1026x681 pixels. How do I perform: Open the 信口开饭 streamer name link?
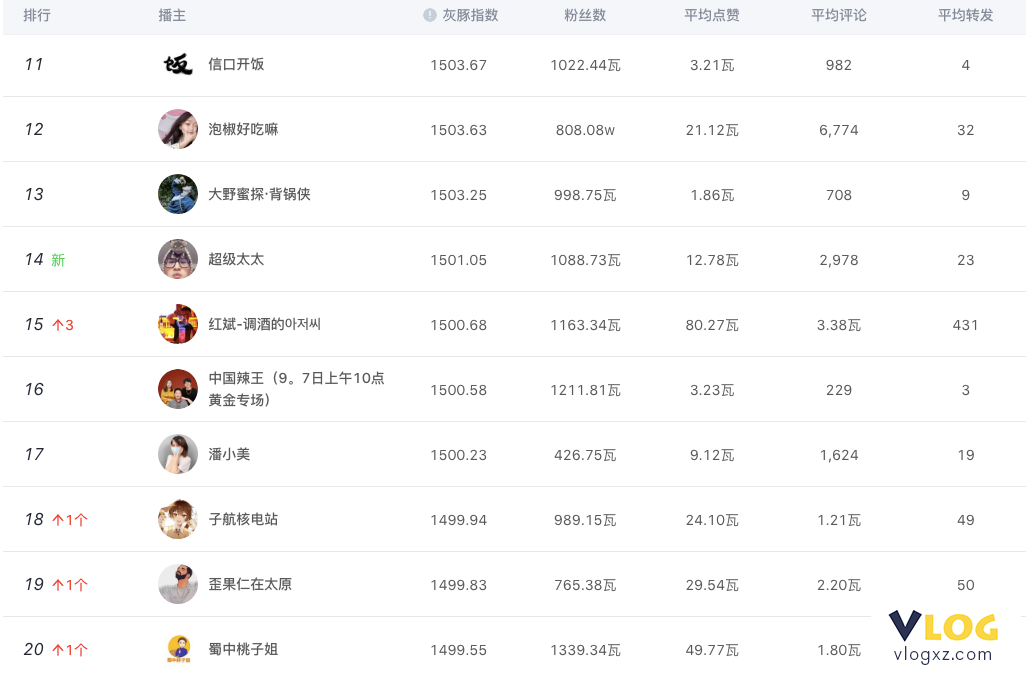tap(236, 64)
